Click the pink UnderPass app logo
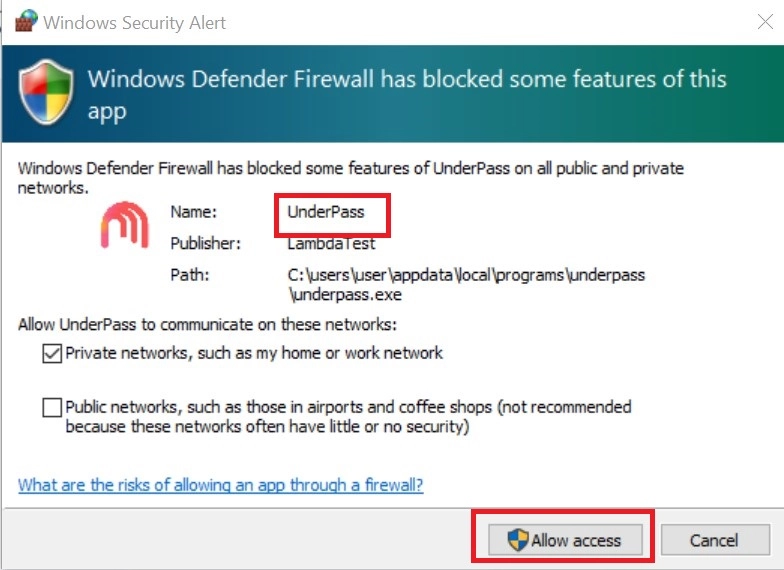Viewport: 784px width, 570px height. click(x=124, y=224)
